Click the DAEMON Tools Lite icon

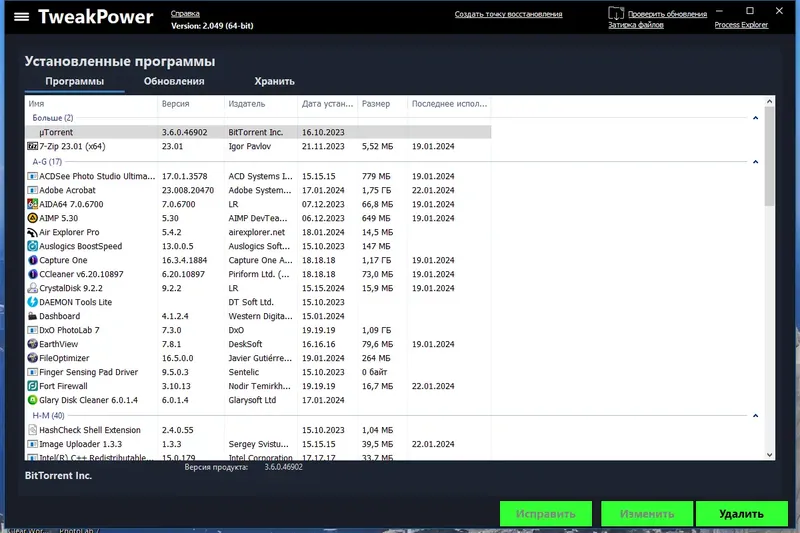tap(32, 302)
